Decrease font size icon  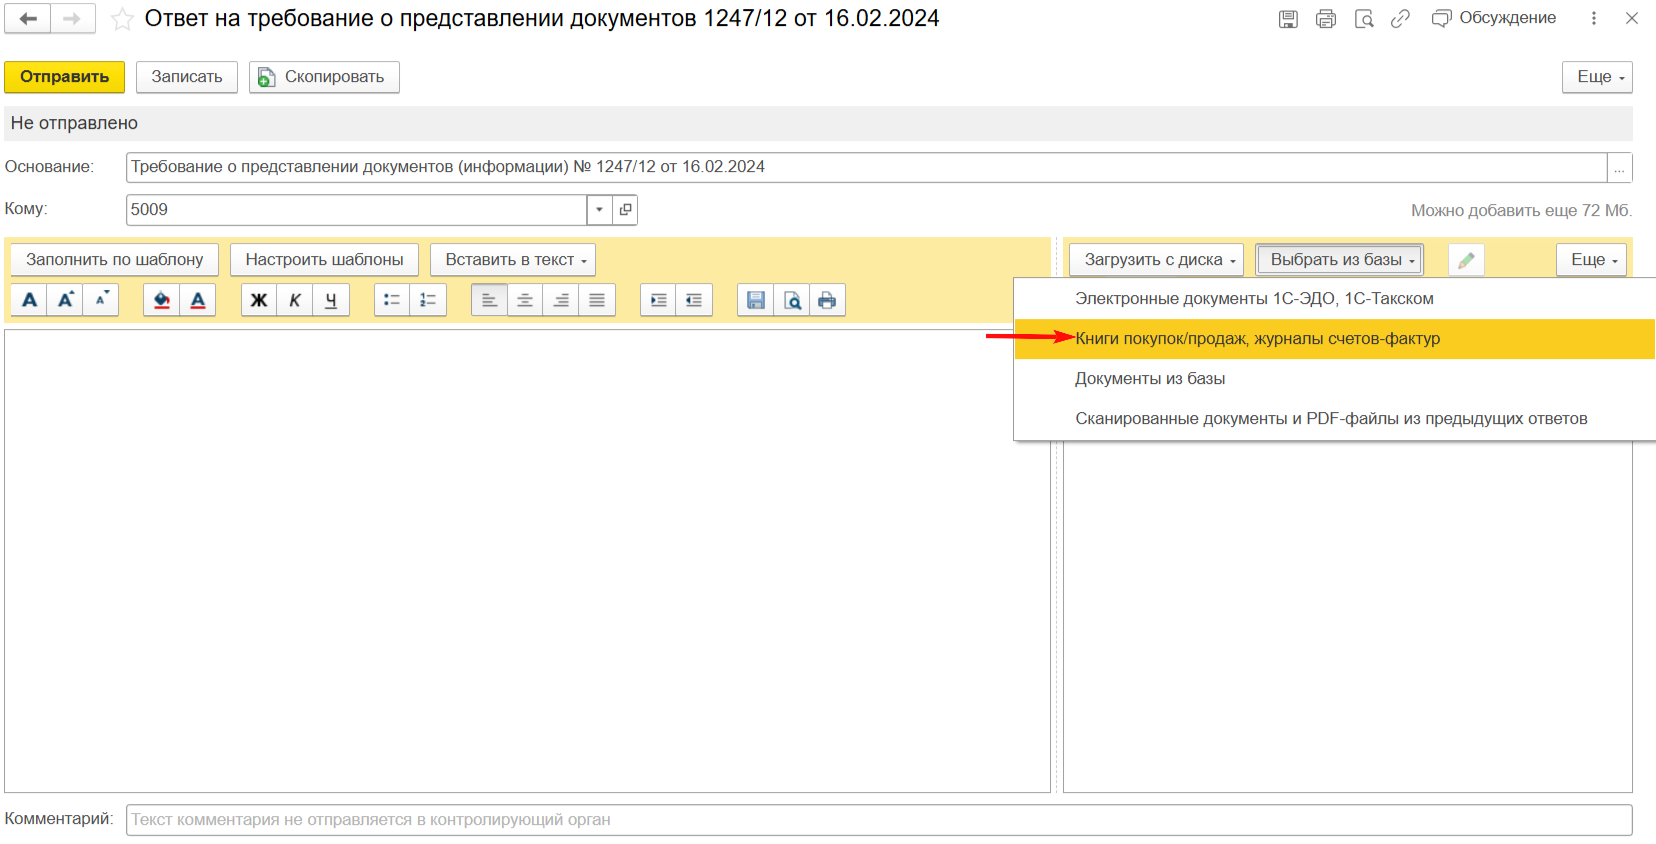tap(101, 300)
